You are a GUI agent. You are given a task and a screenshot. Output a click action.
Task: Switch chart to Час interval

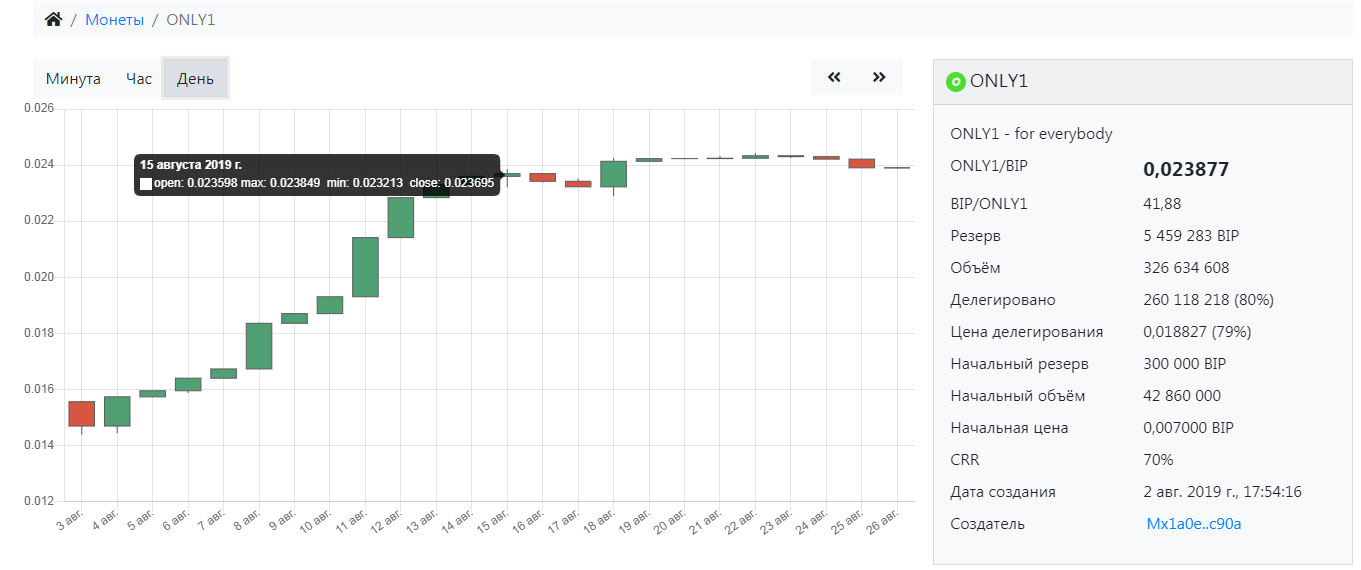[139, 79]
